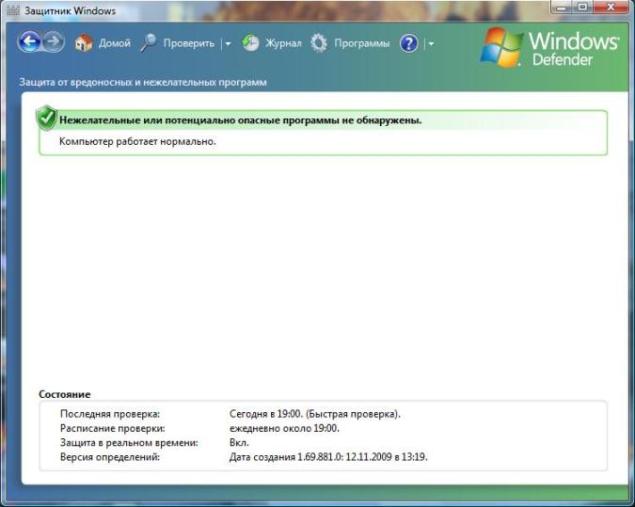Select the text 'Компьютер работает нормально.'
The height and width of the screenshot is (507, 635).
pyautogui.click(x=137, y=141)
